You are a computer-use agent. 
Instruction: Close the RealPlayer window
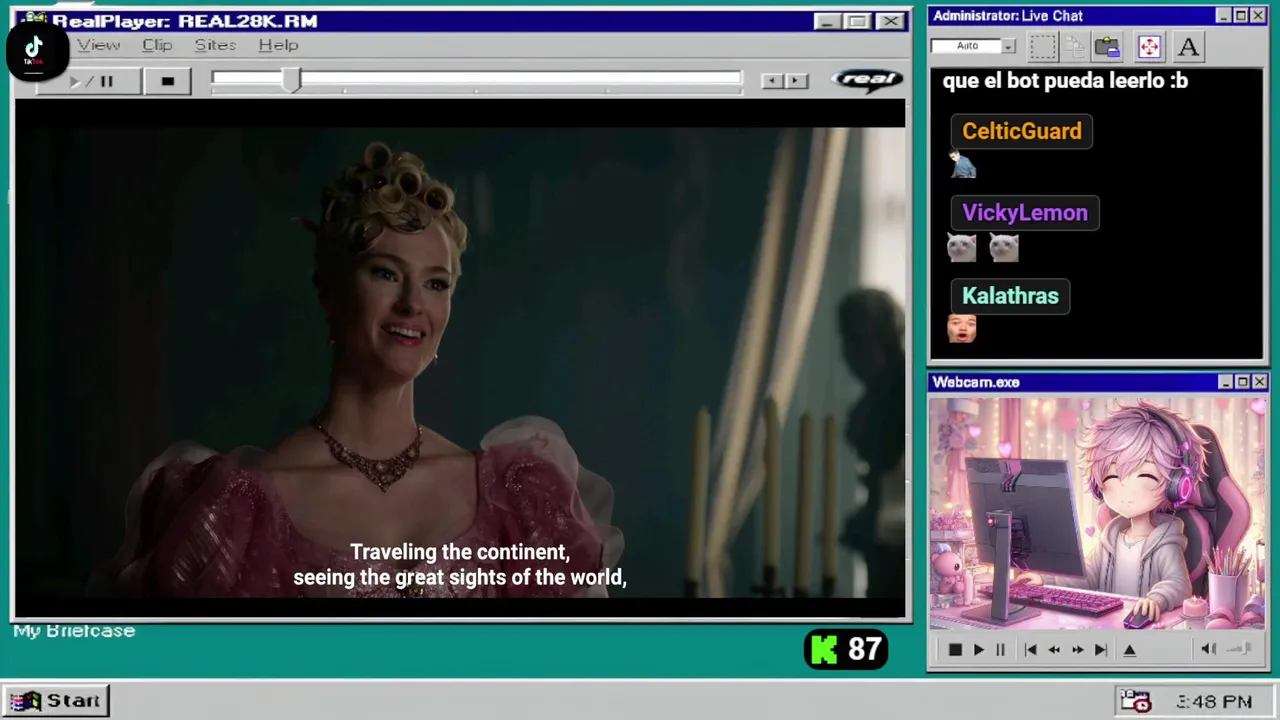point(890,21)
